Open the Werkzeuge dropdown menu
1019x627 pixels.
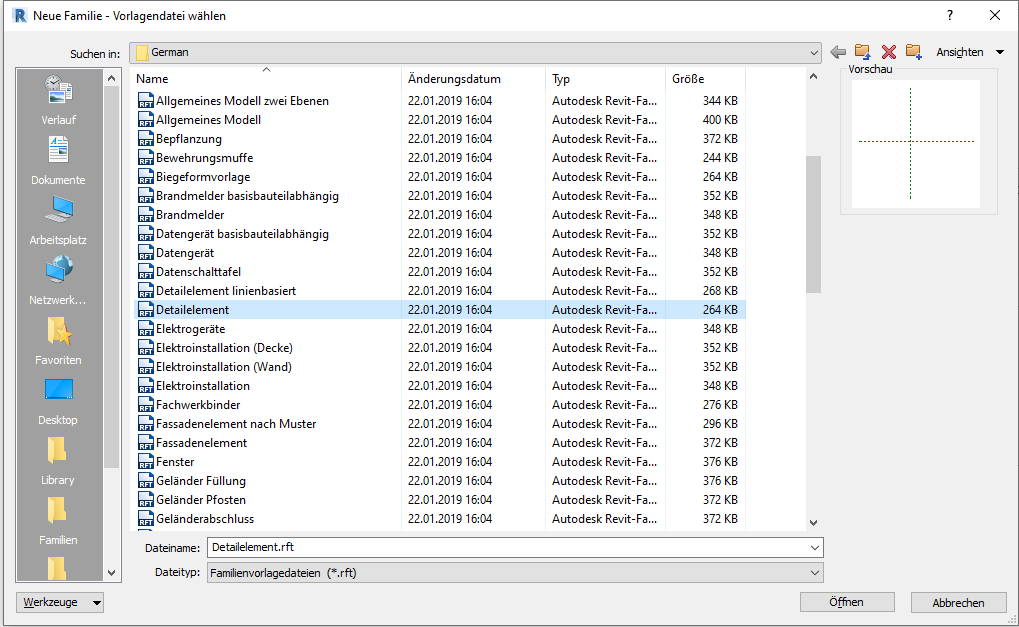(x=60, y=602)
